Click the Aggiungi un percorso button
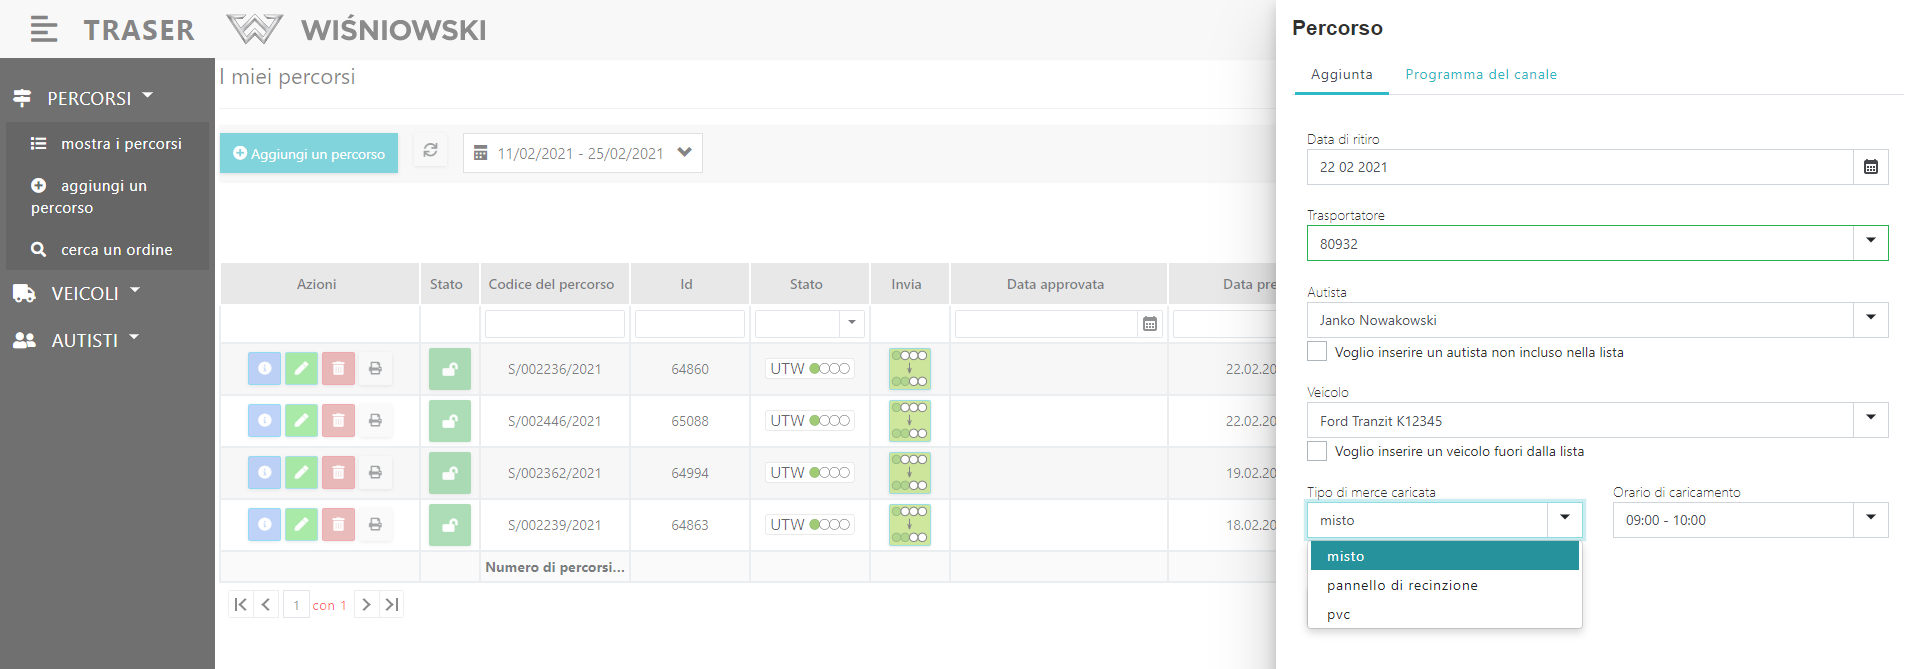 (309, 154)
